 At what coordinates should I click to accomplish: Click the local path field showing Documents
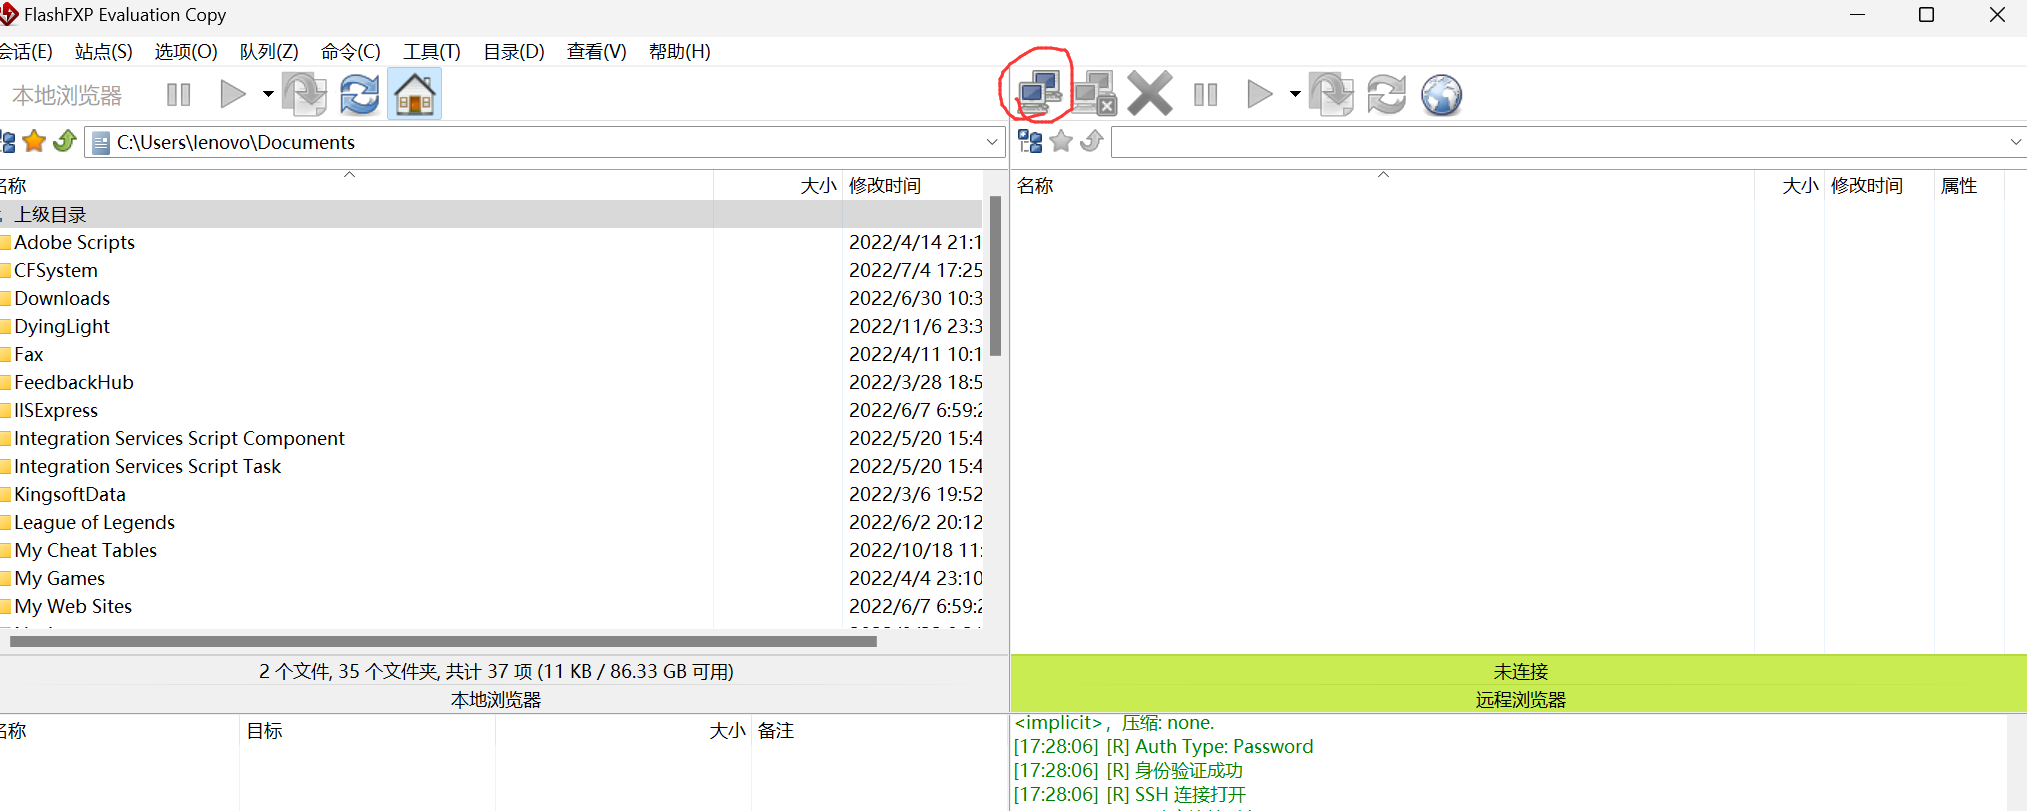545,142
